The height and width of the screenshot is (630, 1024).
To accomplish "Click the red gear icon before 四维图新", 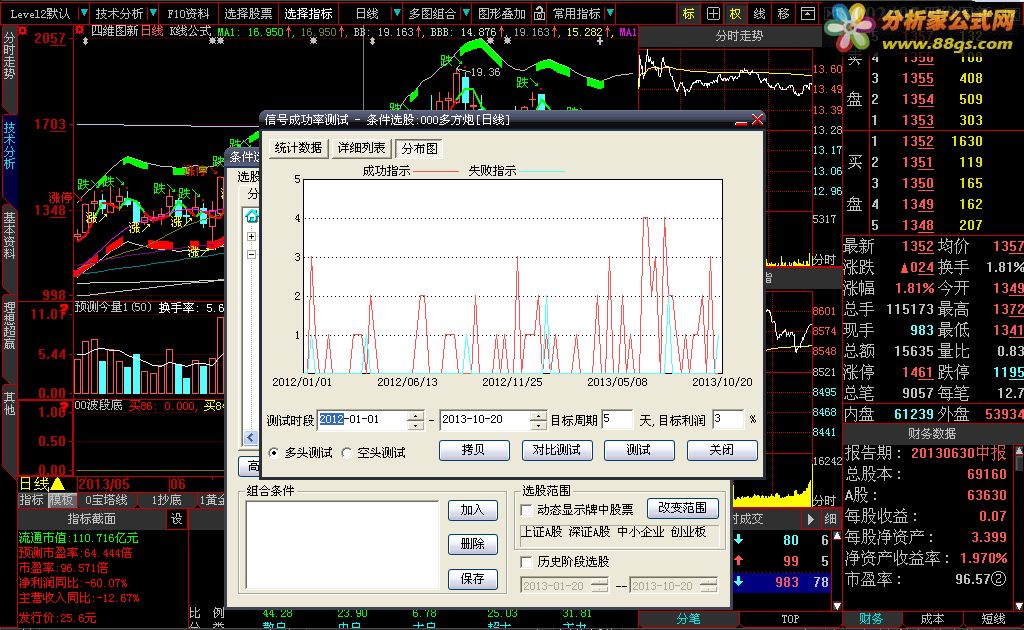I will pos(80,30).
